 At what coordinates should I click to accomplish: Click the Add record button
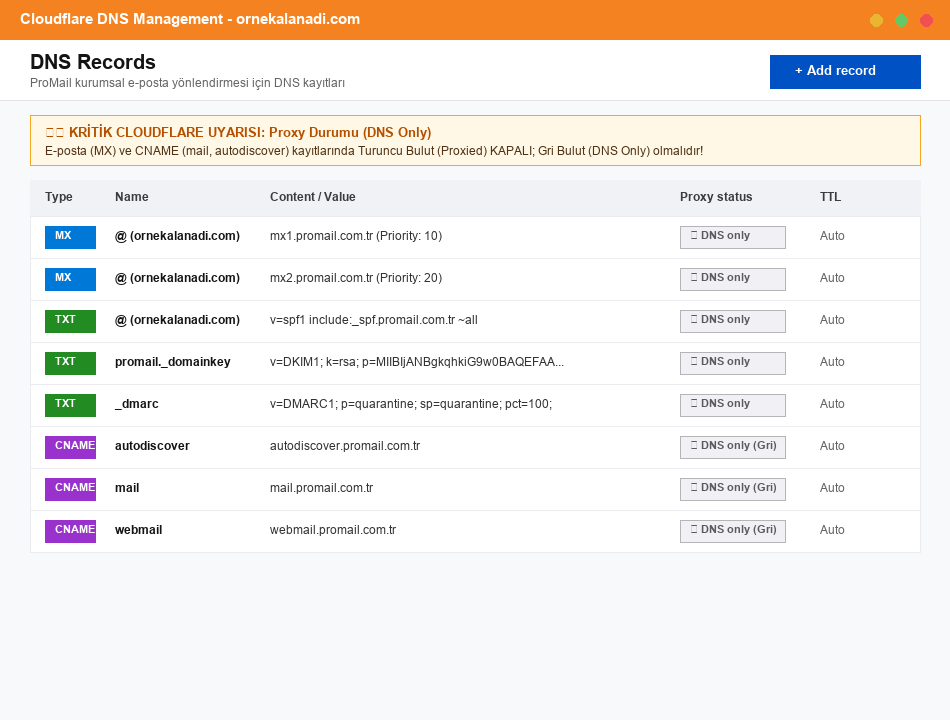[x=845, y=72]
